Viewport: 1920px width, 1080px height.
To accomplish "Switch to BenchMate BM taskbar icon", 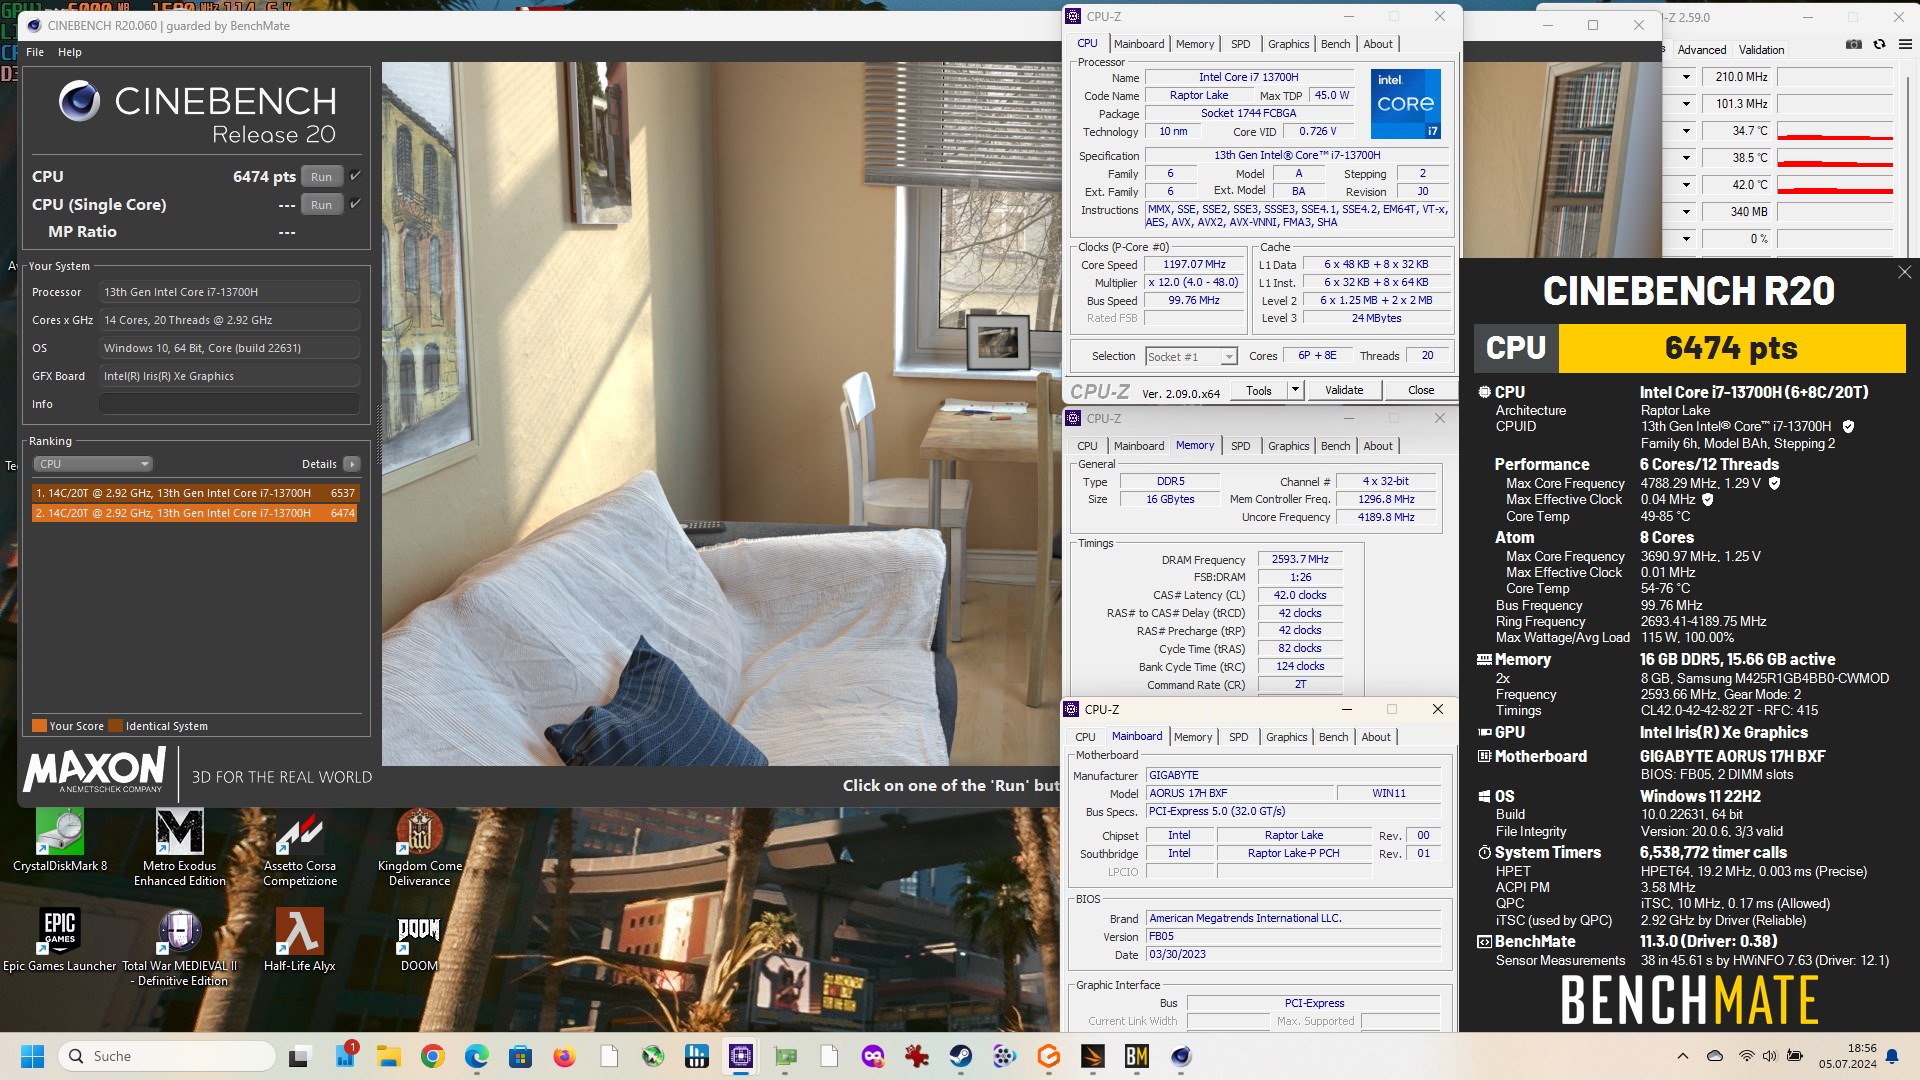I will click(1137, 1056).
